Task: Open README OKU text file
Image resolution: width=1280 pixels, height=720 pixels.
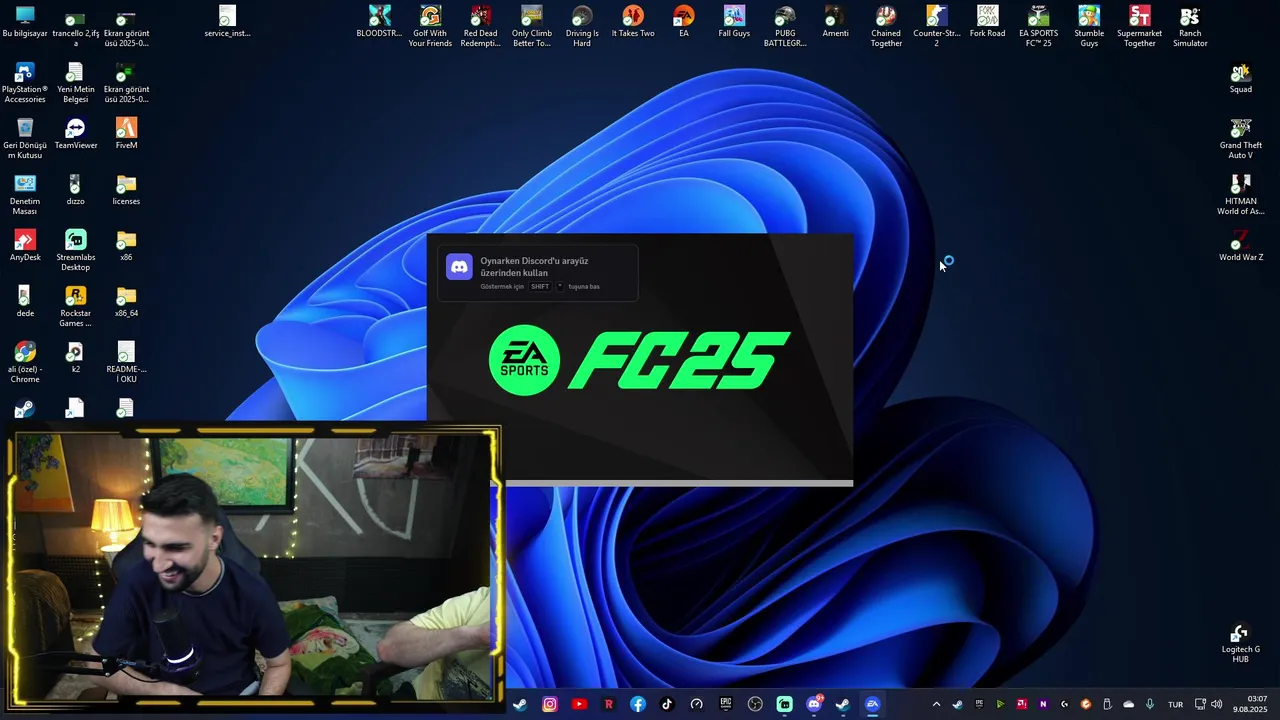Action: 126,363
